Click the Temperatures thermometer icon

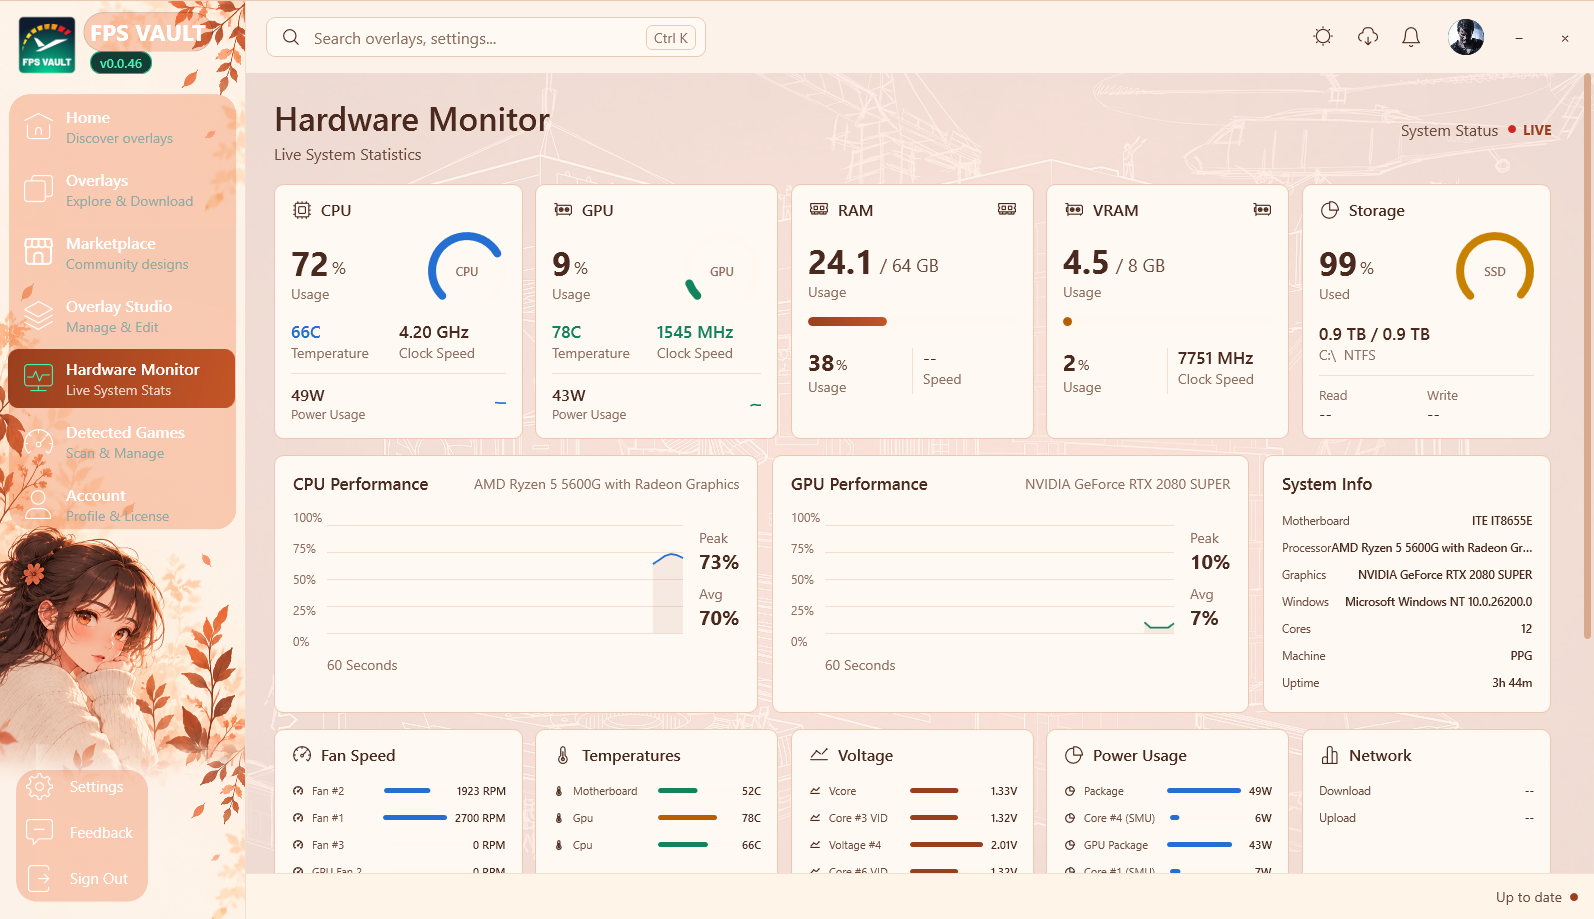click(563, 755)
